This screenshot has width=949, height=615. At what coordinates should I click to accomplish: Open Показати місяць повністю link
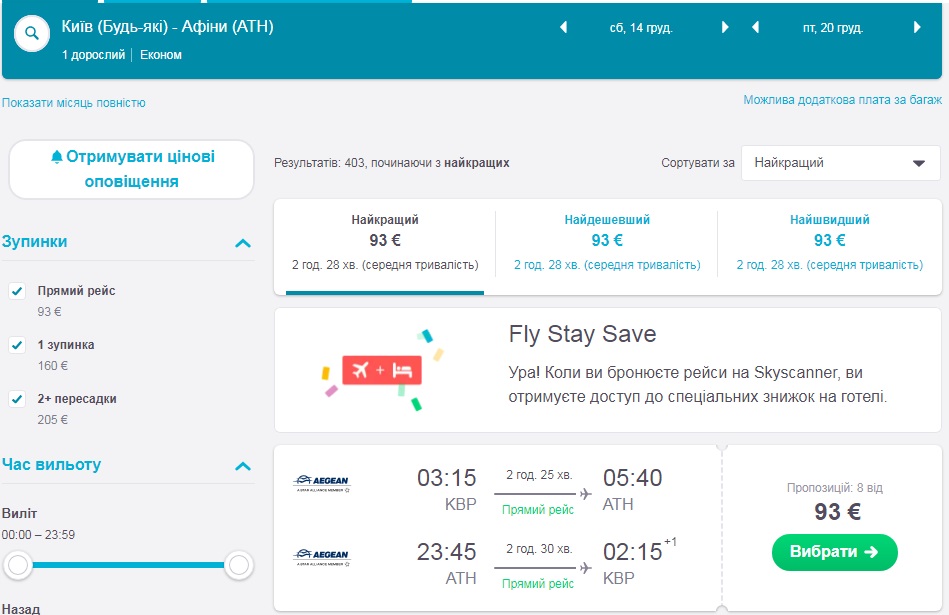pos(74,103)
